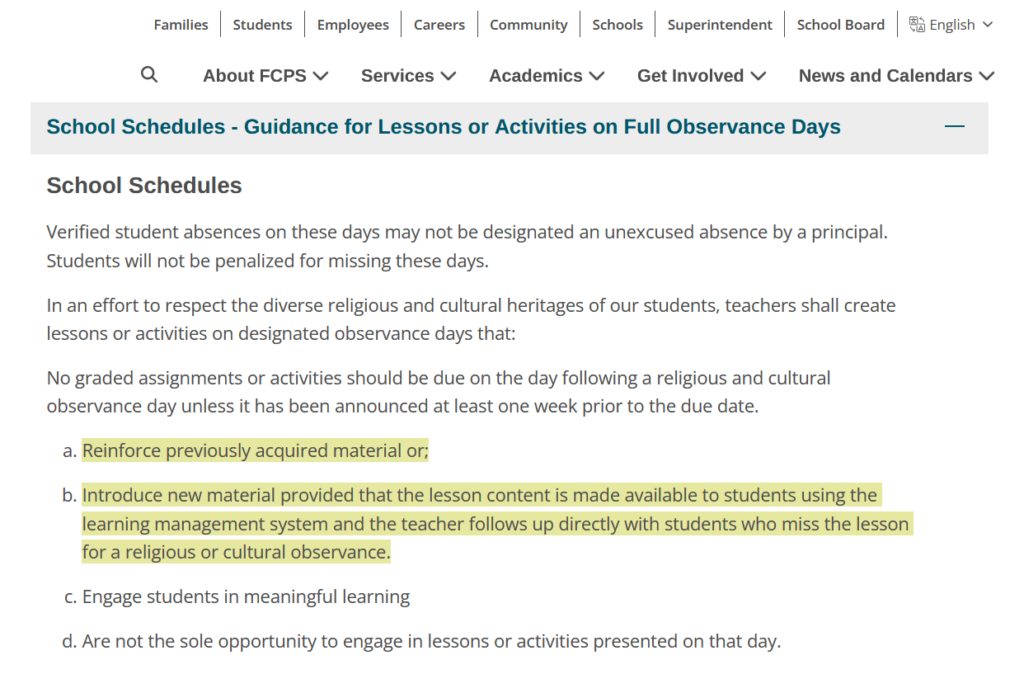Open the News and Calendars dropdown
This screenshot has width=1024, height=674.
[885, 75]
